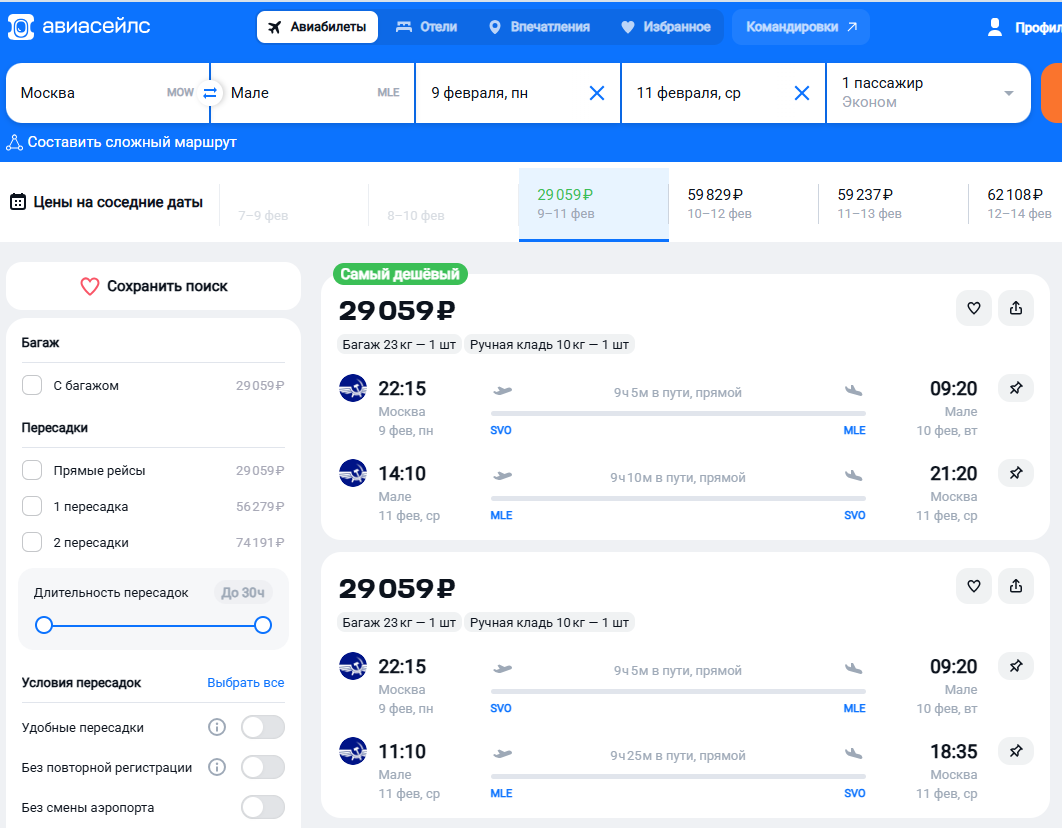Click the swap origin and destination arrows icon
The image size is (1062, 828).
point(210,93)
